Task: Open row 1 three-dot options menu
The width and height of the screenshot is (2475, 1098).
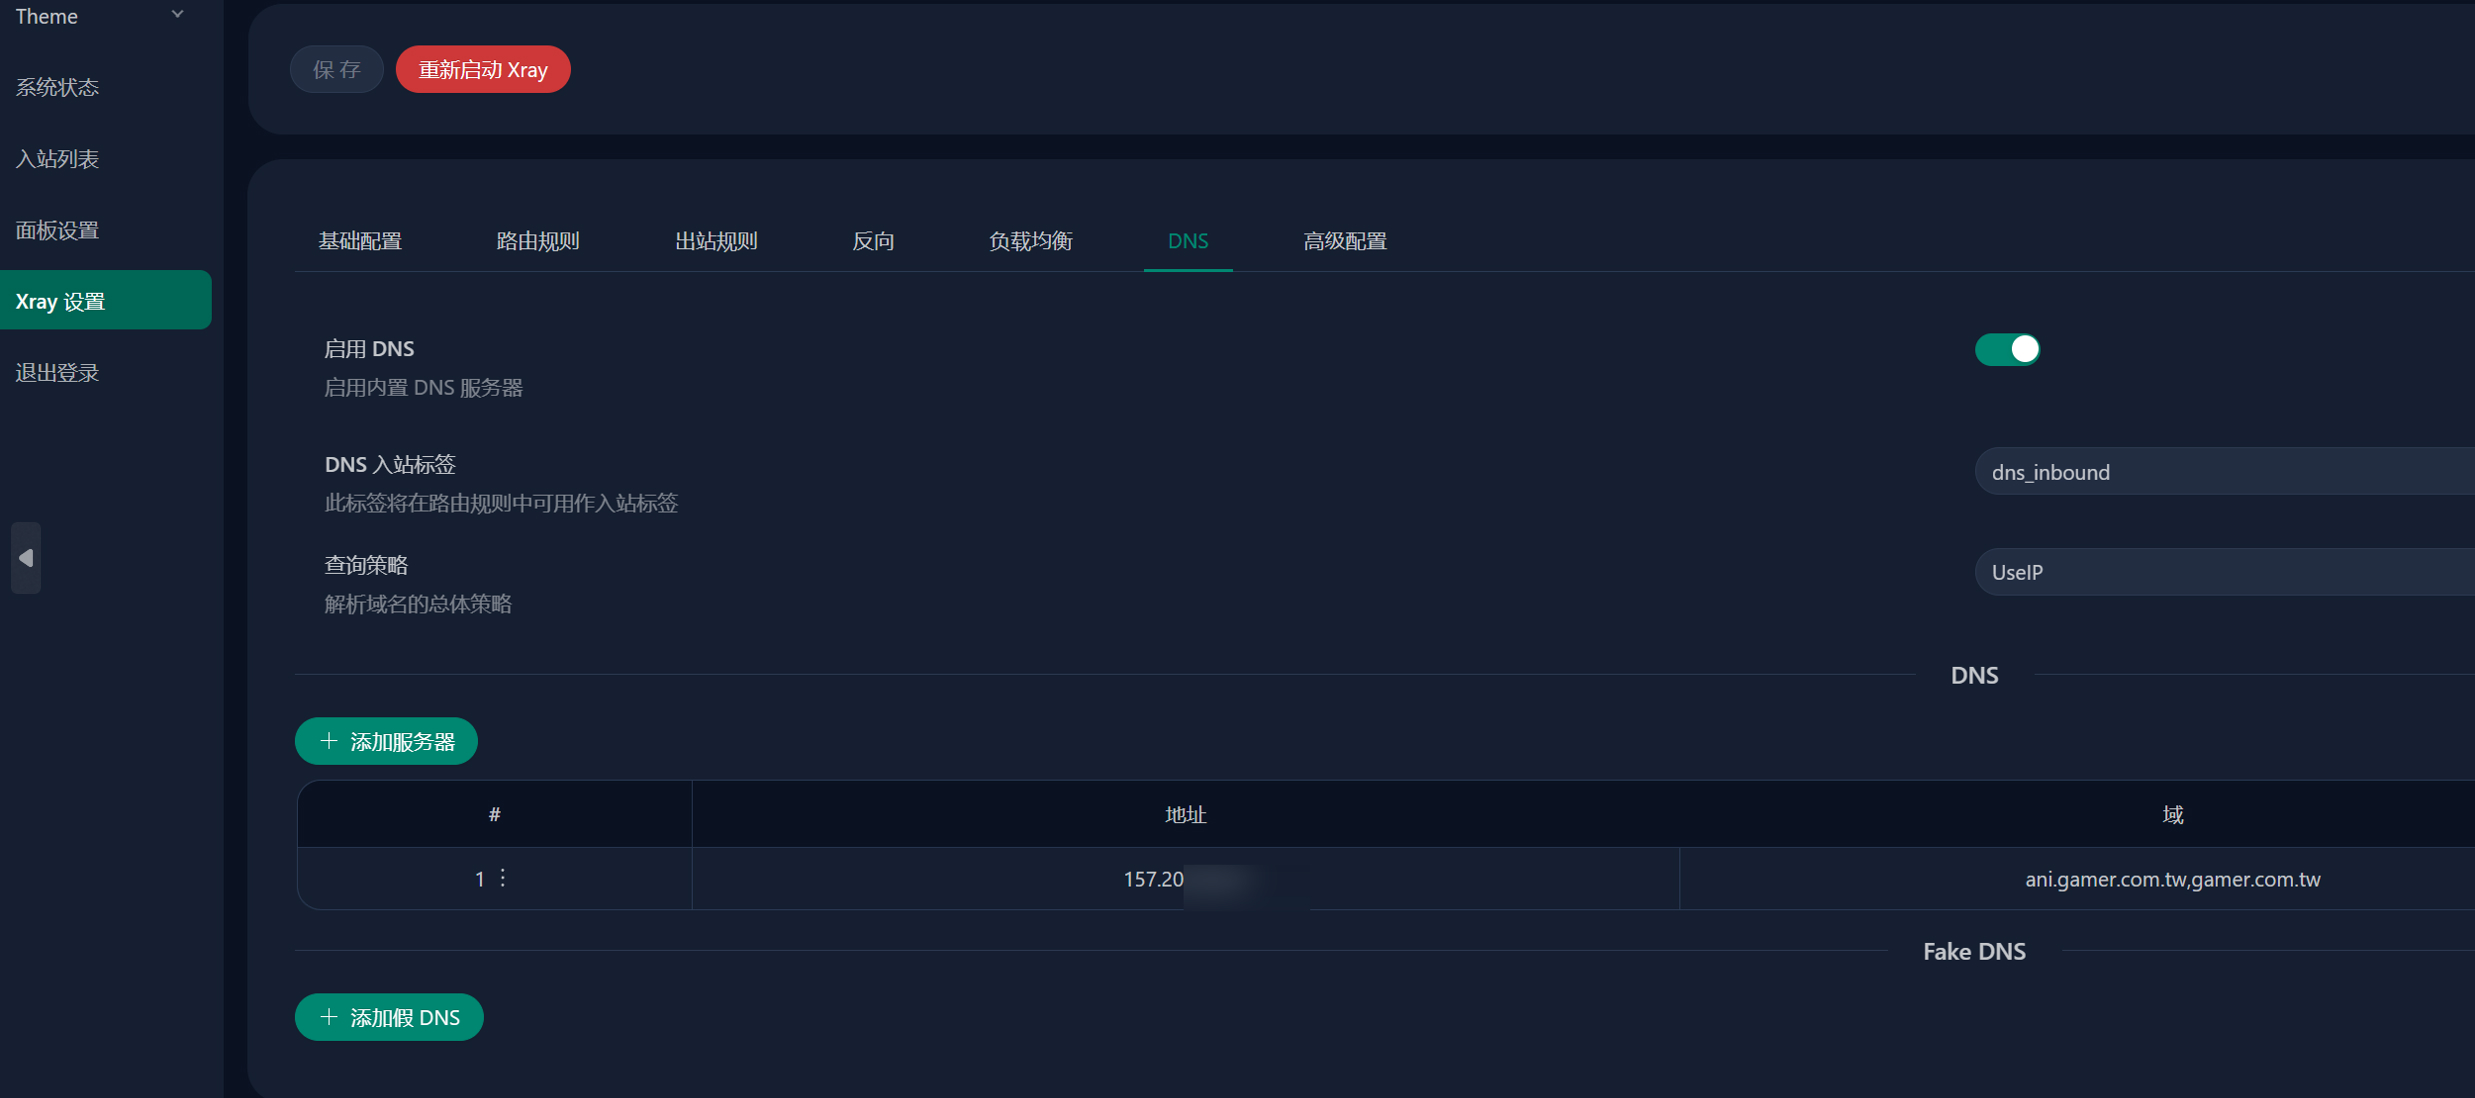Action: (x=503, y=878)
